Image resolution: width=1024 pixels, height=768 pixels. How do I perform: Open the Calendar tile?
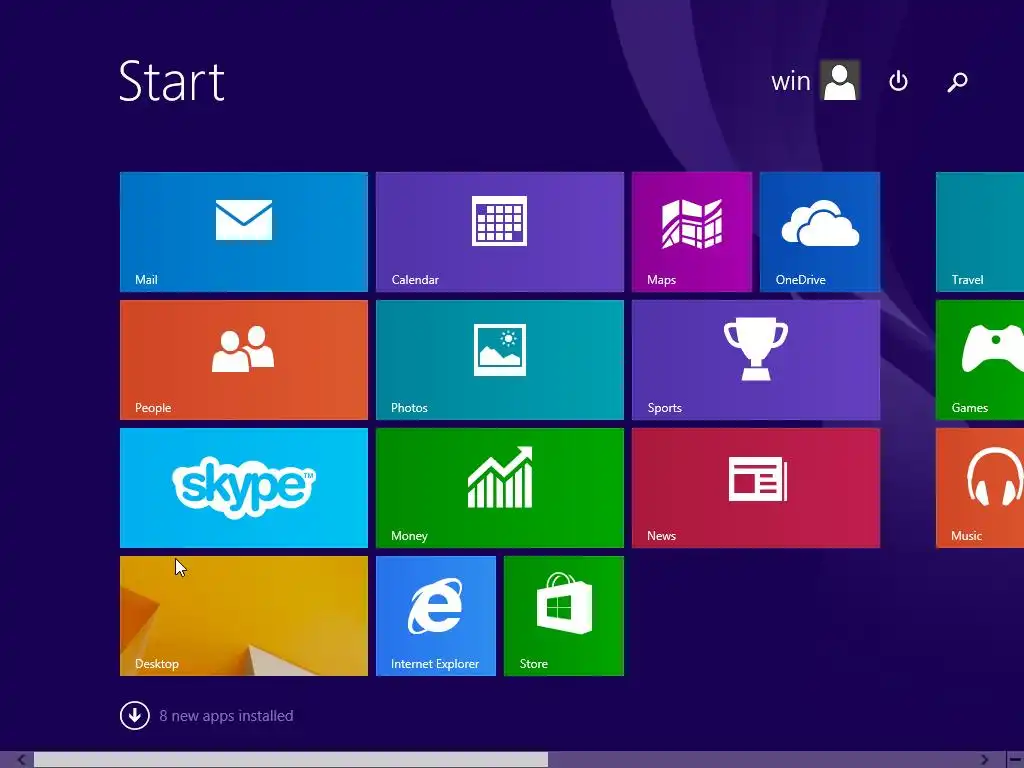click(x=500, y=232)
